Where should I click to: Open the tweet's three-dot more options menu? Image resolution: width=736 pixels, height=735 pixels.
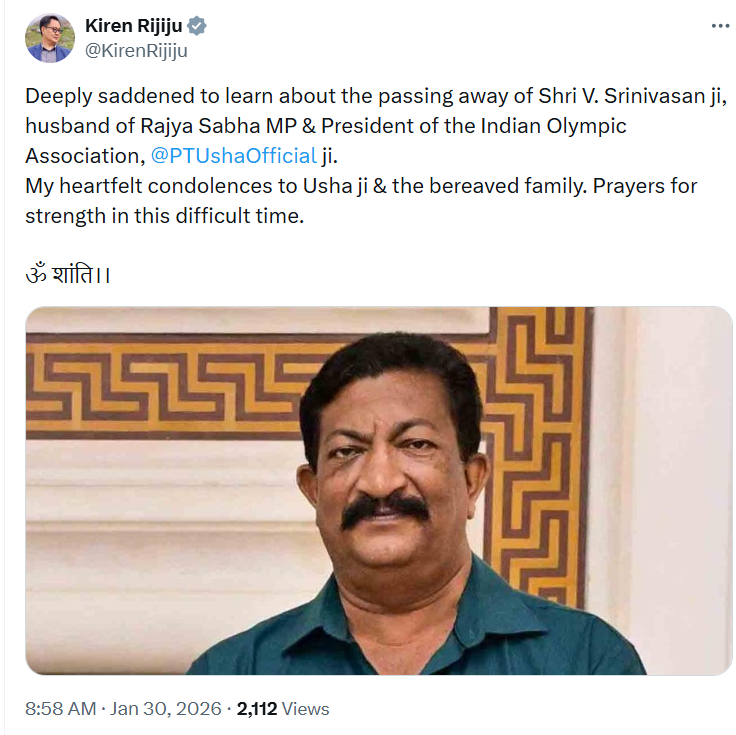point(720,27)
